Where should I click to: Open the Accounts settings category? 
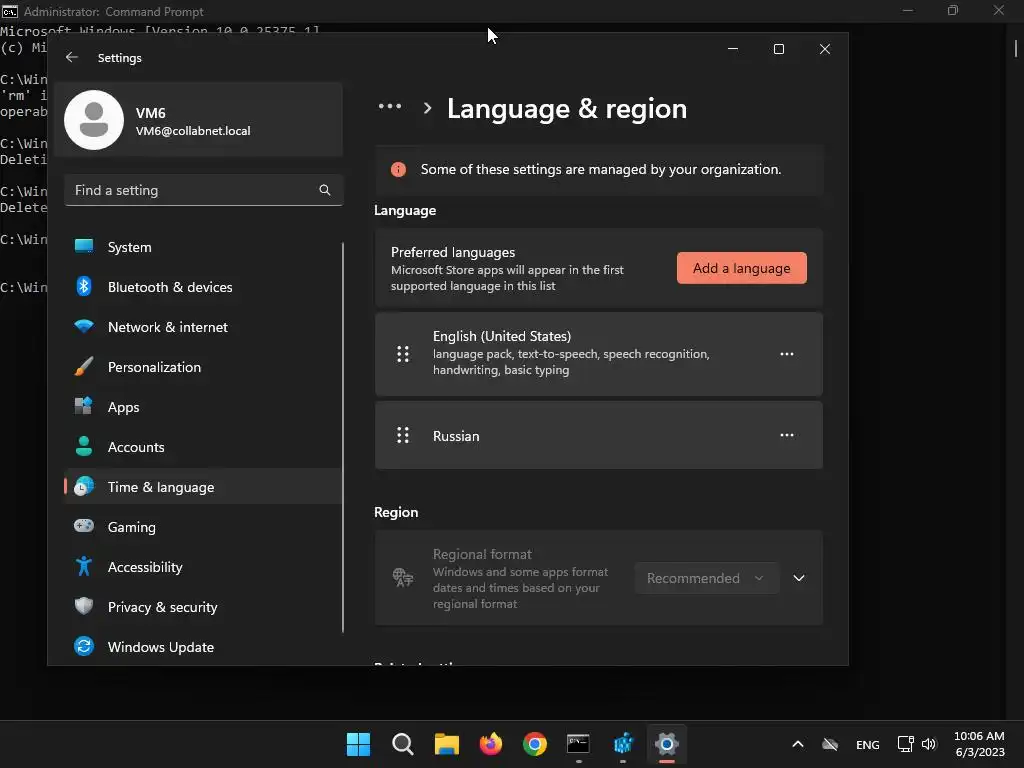[x=203, y=447]
